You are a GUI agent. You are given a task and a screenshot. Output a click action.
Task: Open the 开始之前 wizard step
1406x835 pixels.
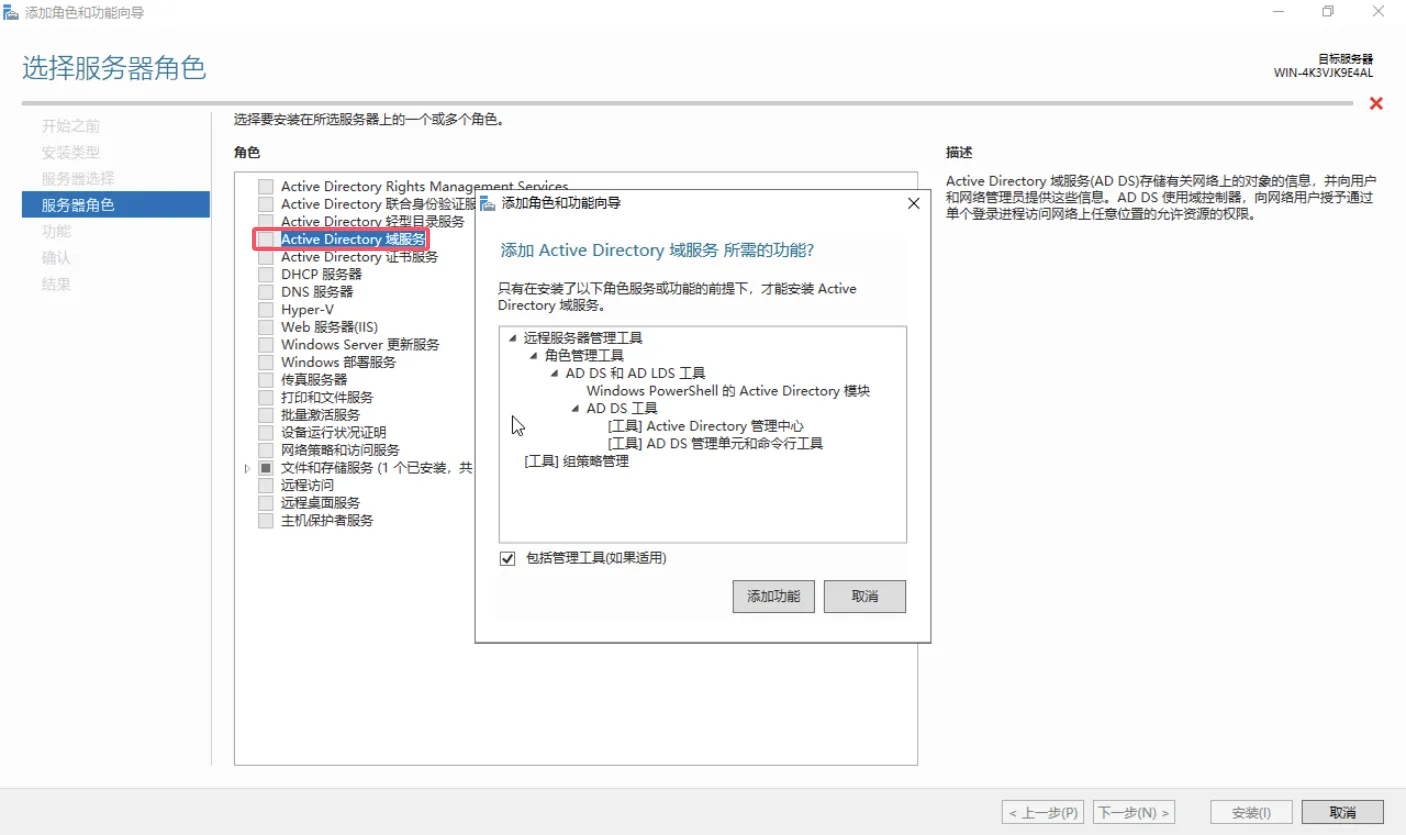tap(70, 126)
